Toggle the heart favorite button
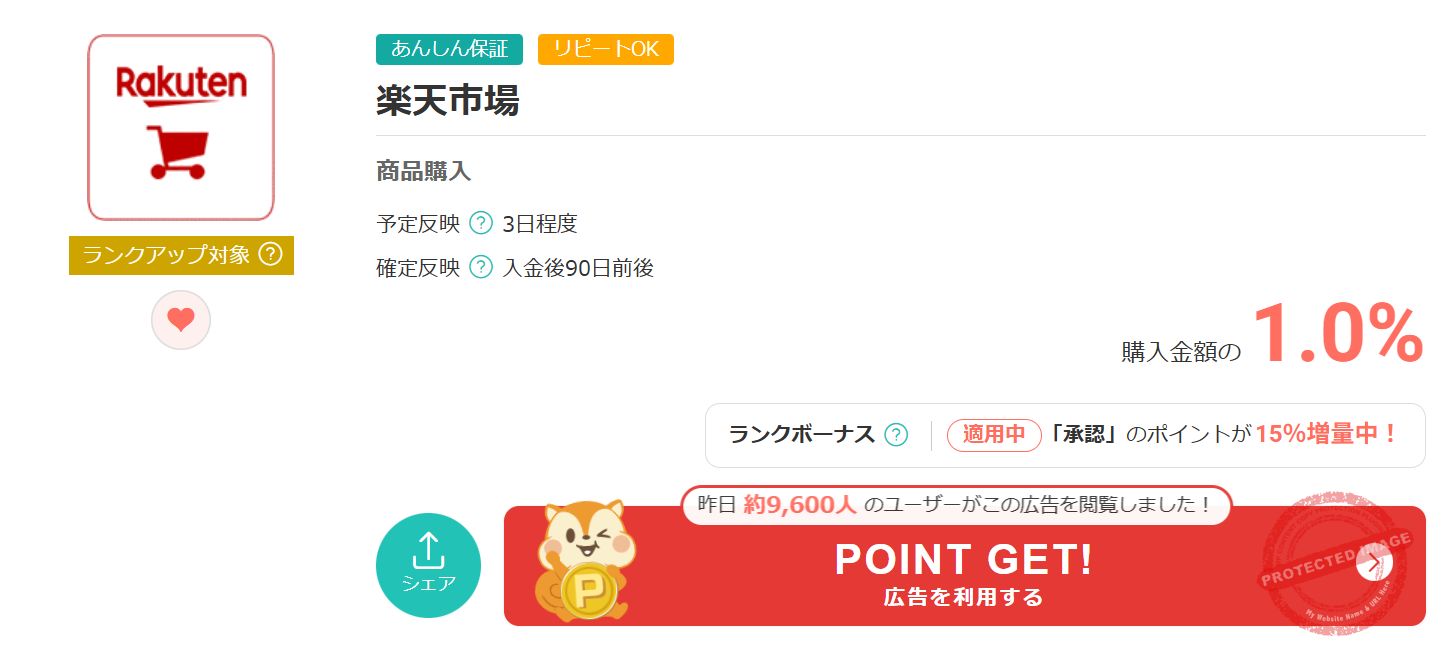This screenshot has width=1448, height=650. (x=180, y=319)
